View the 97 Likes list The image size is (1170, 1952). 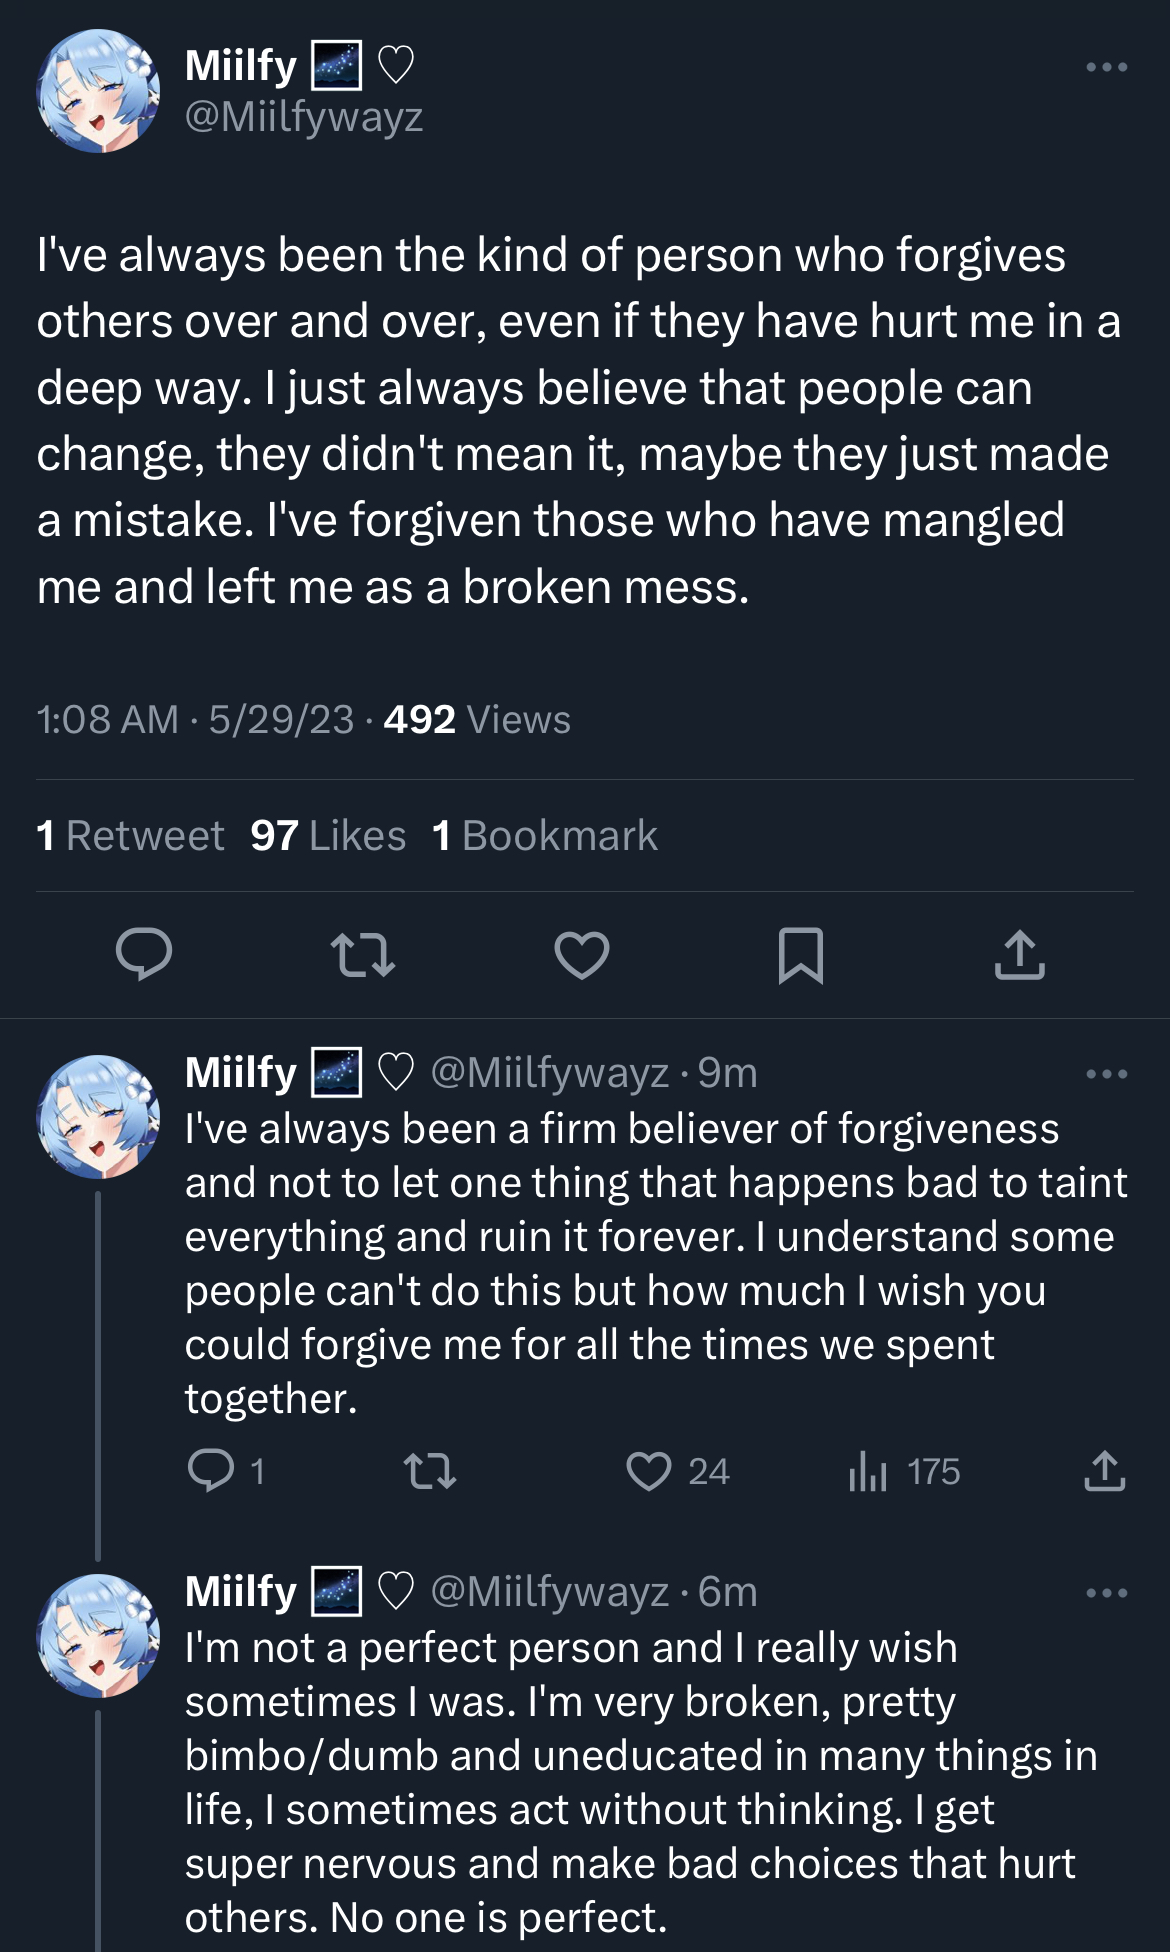click(x=328, y=836)
